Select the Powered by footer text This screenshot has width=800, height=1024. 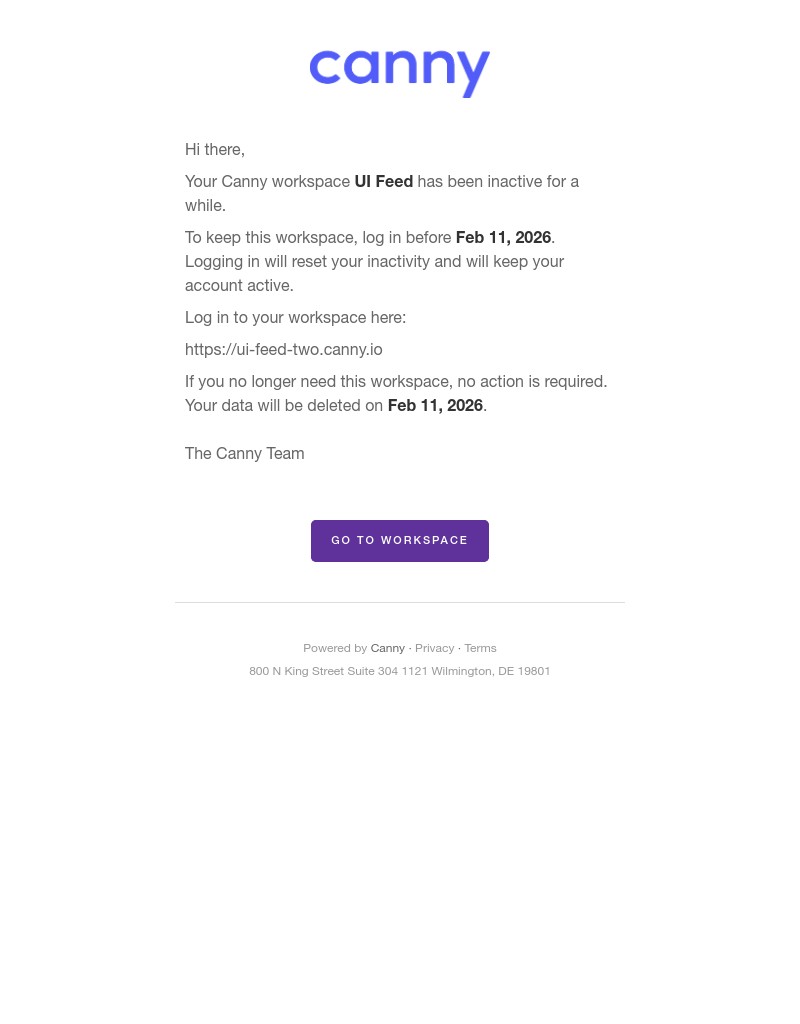point(336,648)
